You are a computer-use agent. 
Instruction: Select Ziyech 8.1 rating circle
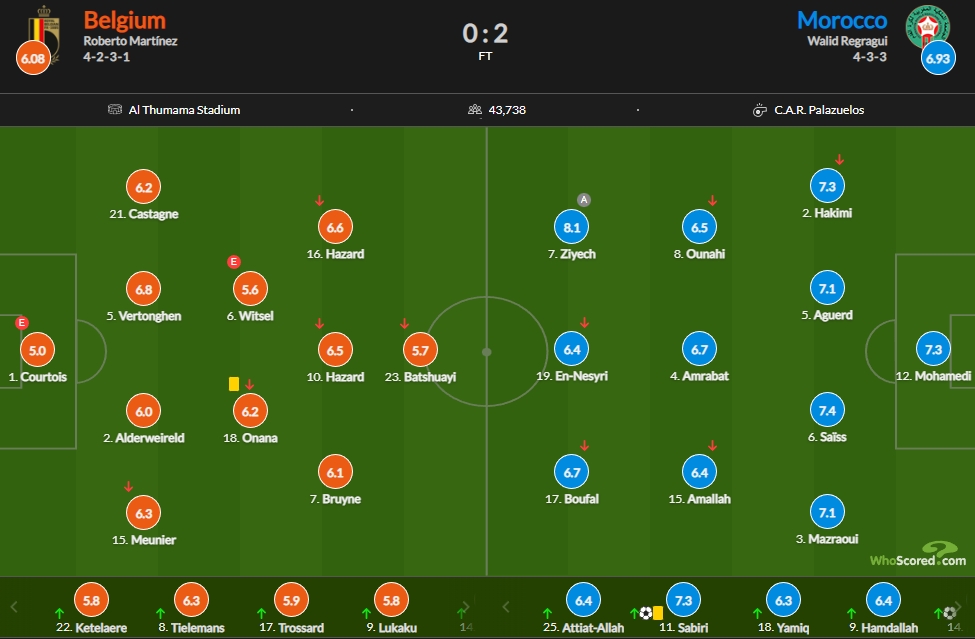click(x=571, y=228)
